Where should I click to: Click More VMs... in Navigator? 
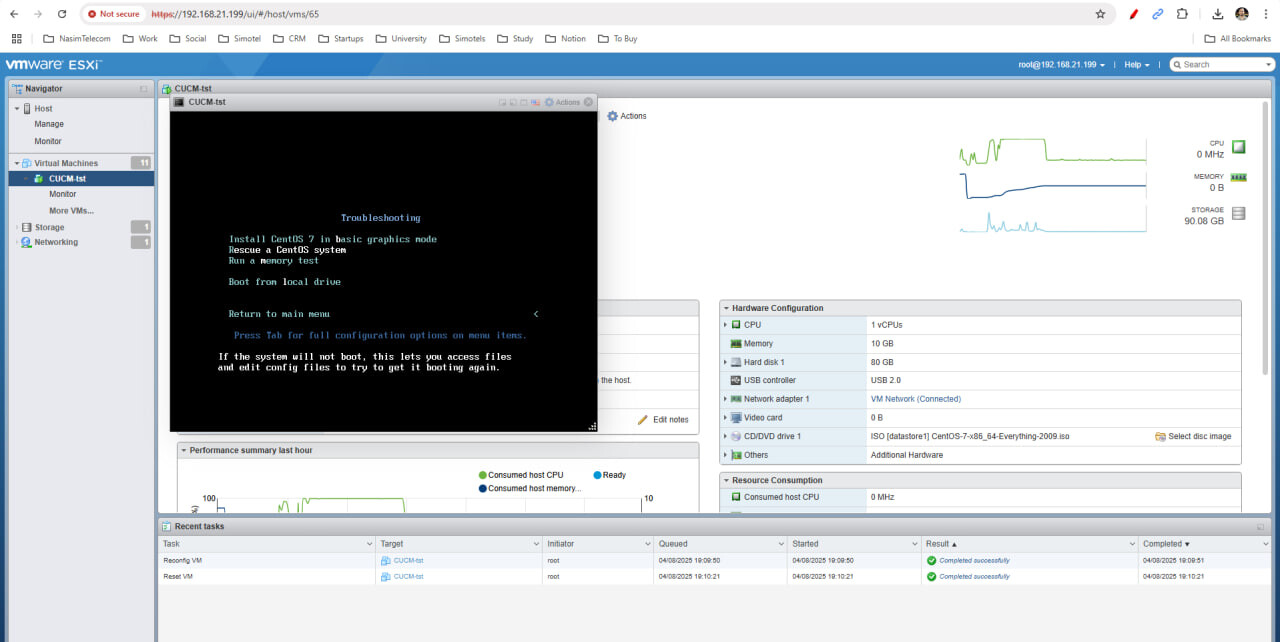71,211
